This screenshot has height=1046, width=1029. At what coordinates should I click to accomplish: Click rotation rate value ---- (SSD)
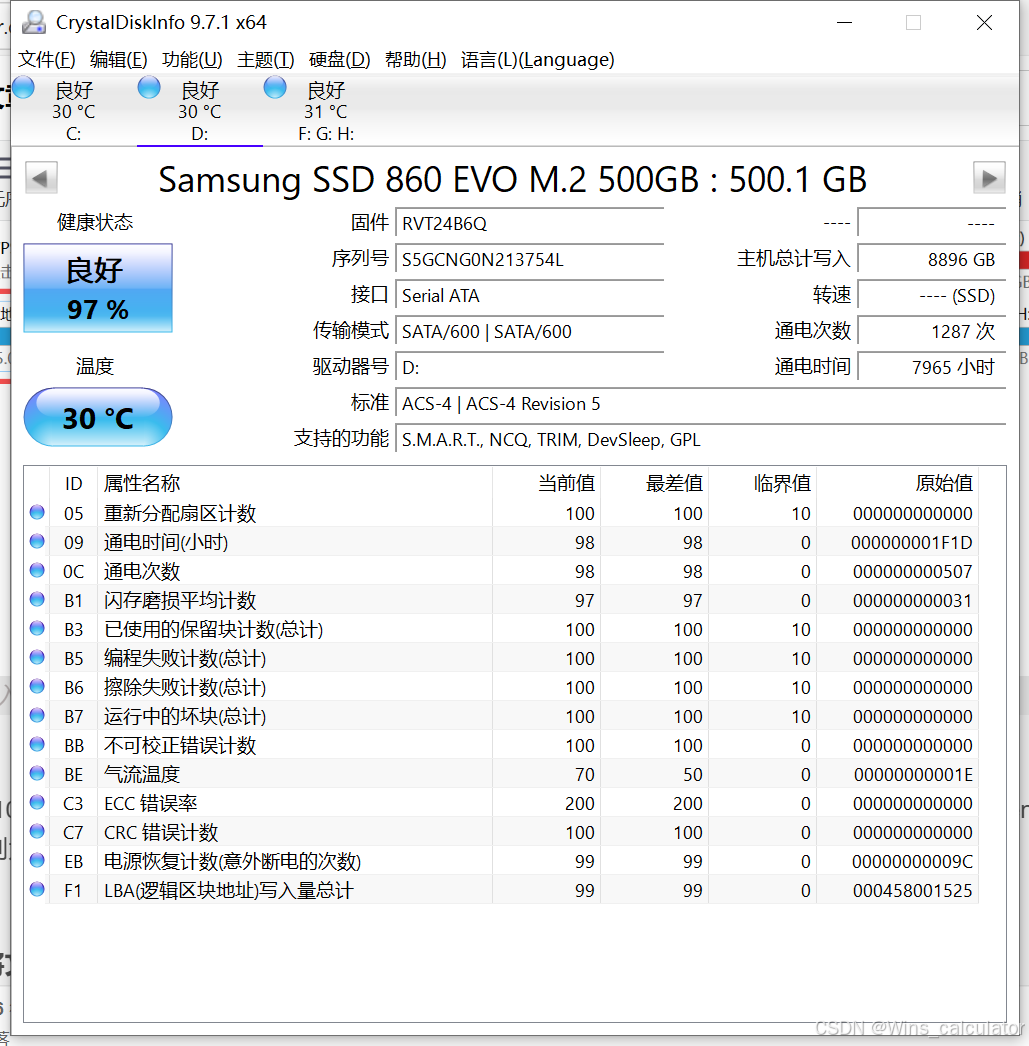pyautogui.click(x=931, y=295)
